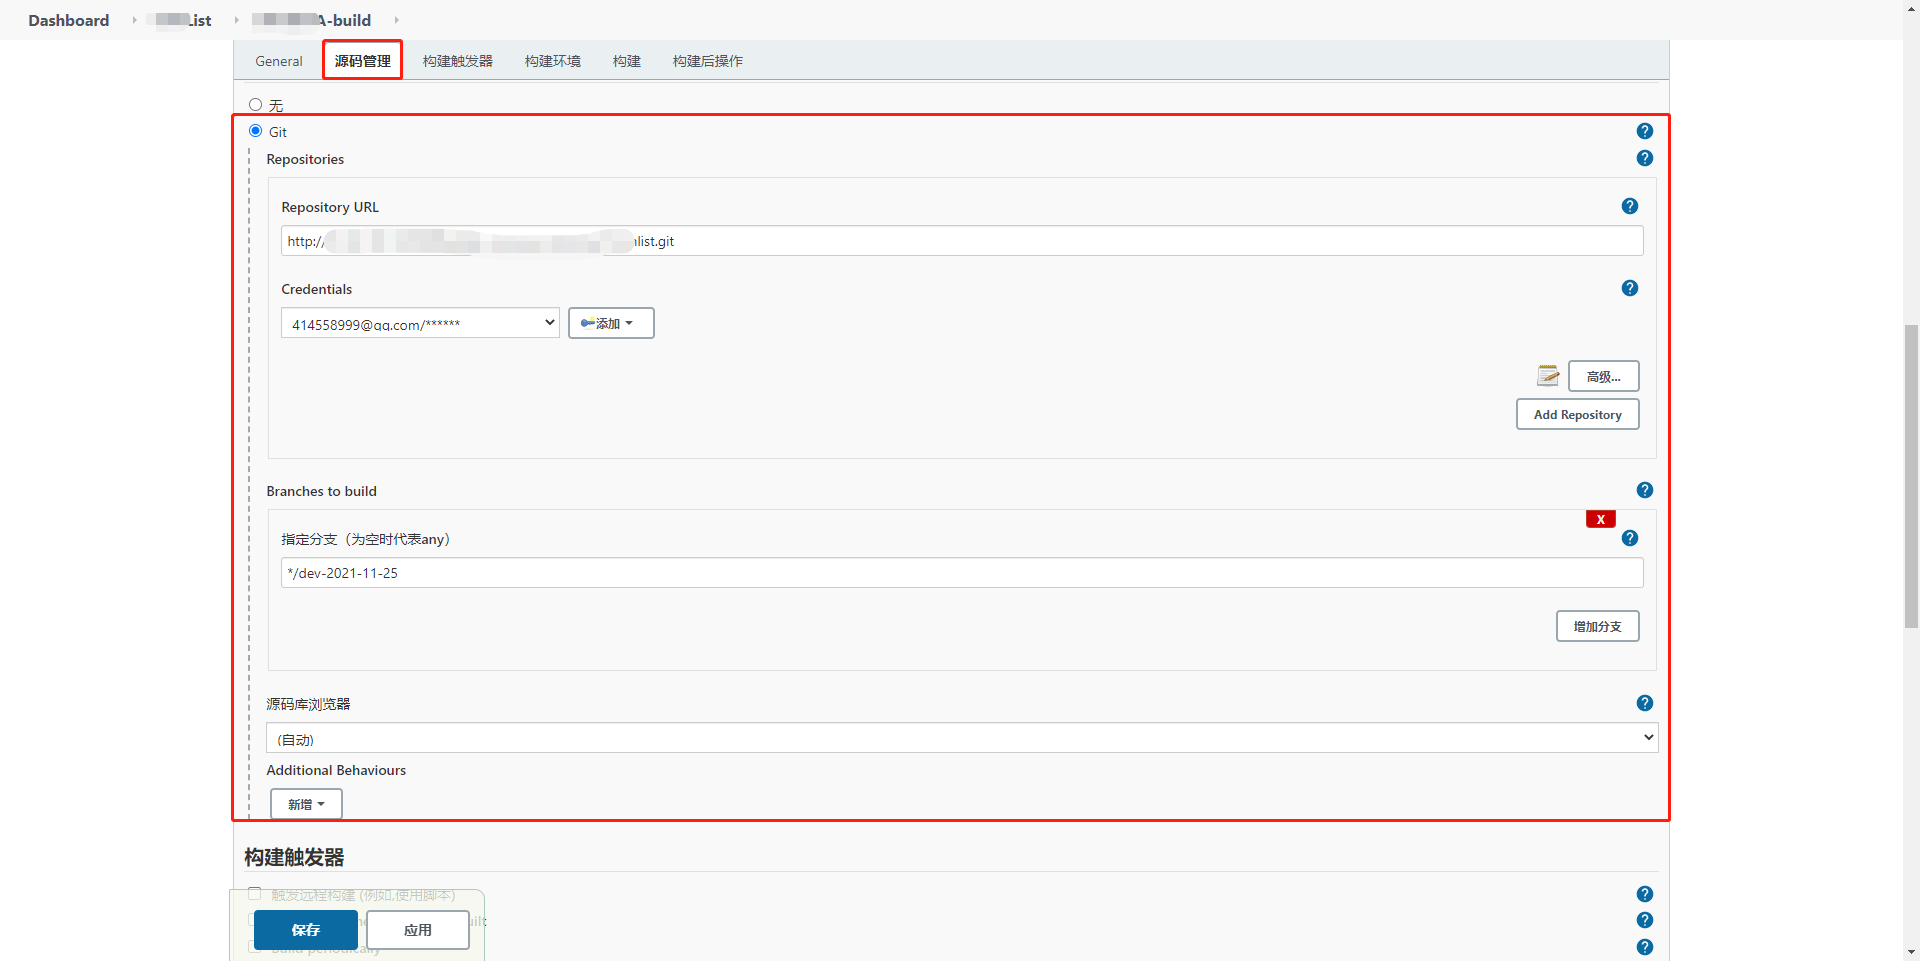Screen dimensions: 1920x961
Task: Click the 构建触发器 section heading
Action: point(294,857)
